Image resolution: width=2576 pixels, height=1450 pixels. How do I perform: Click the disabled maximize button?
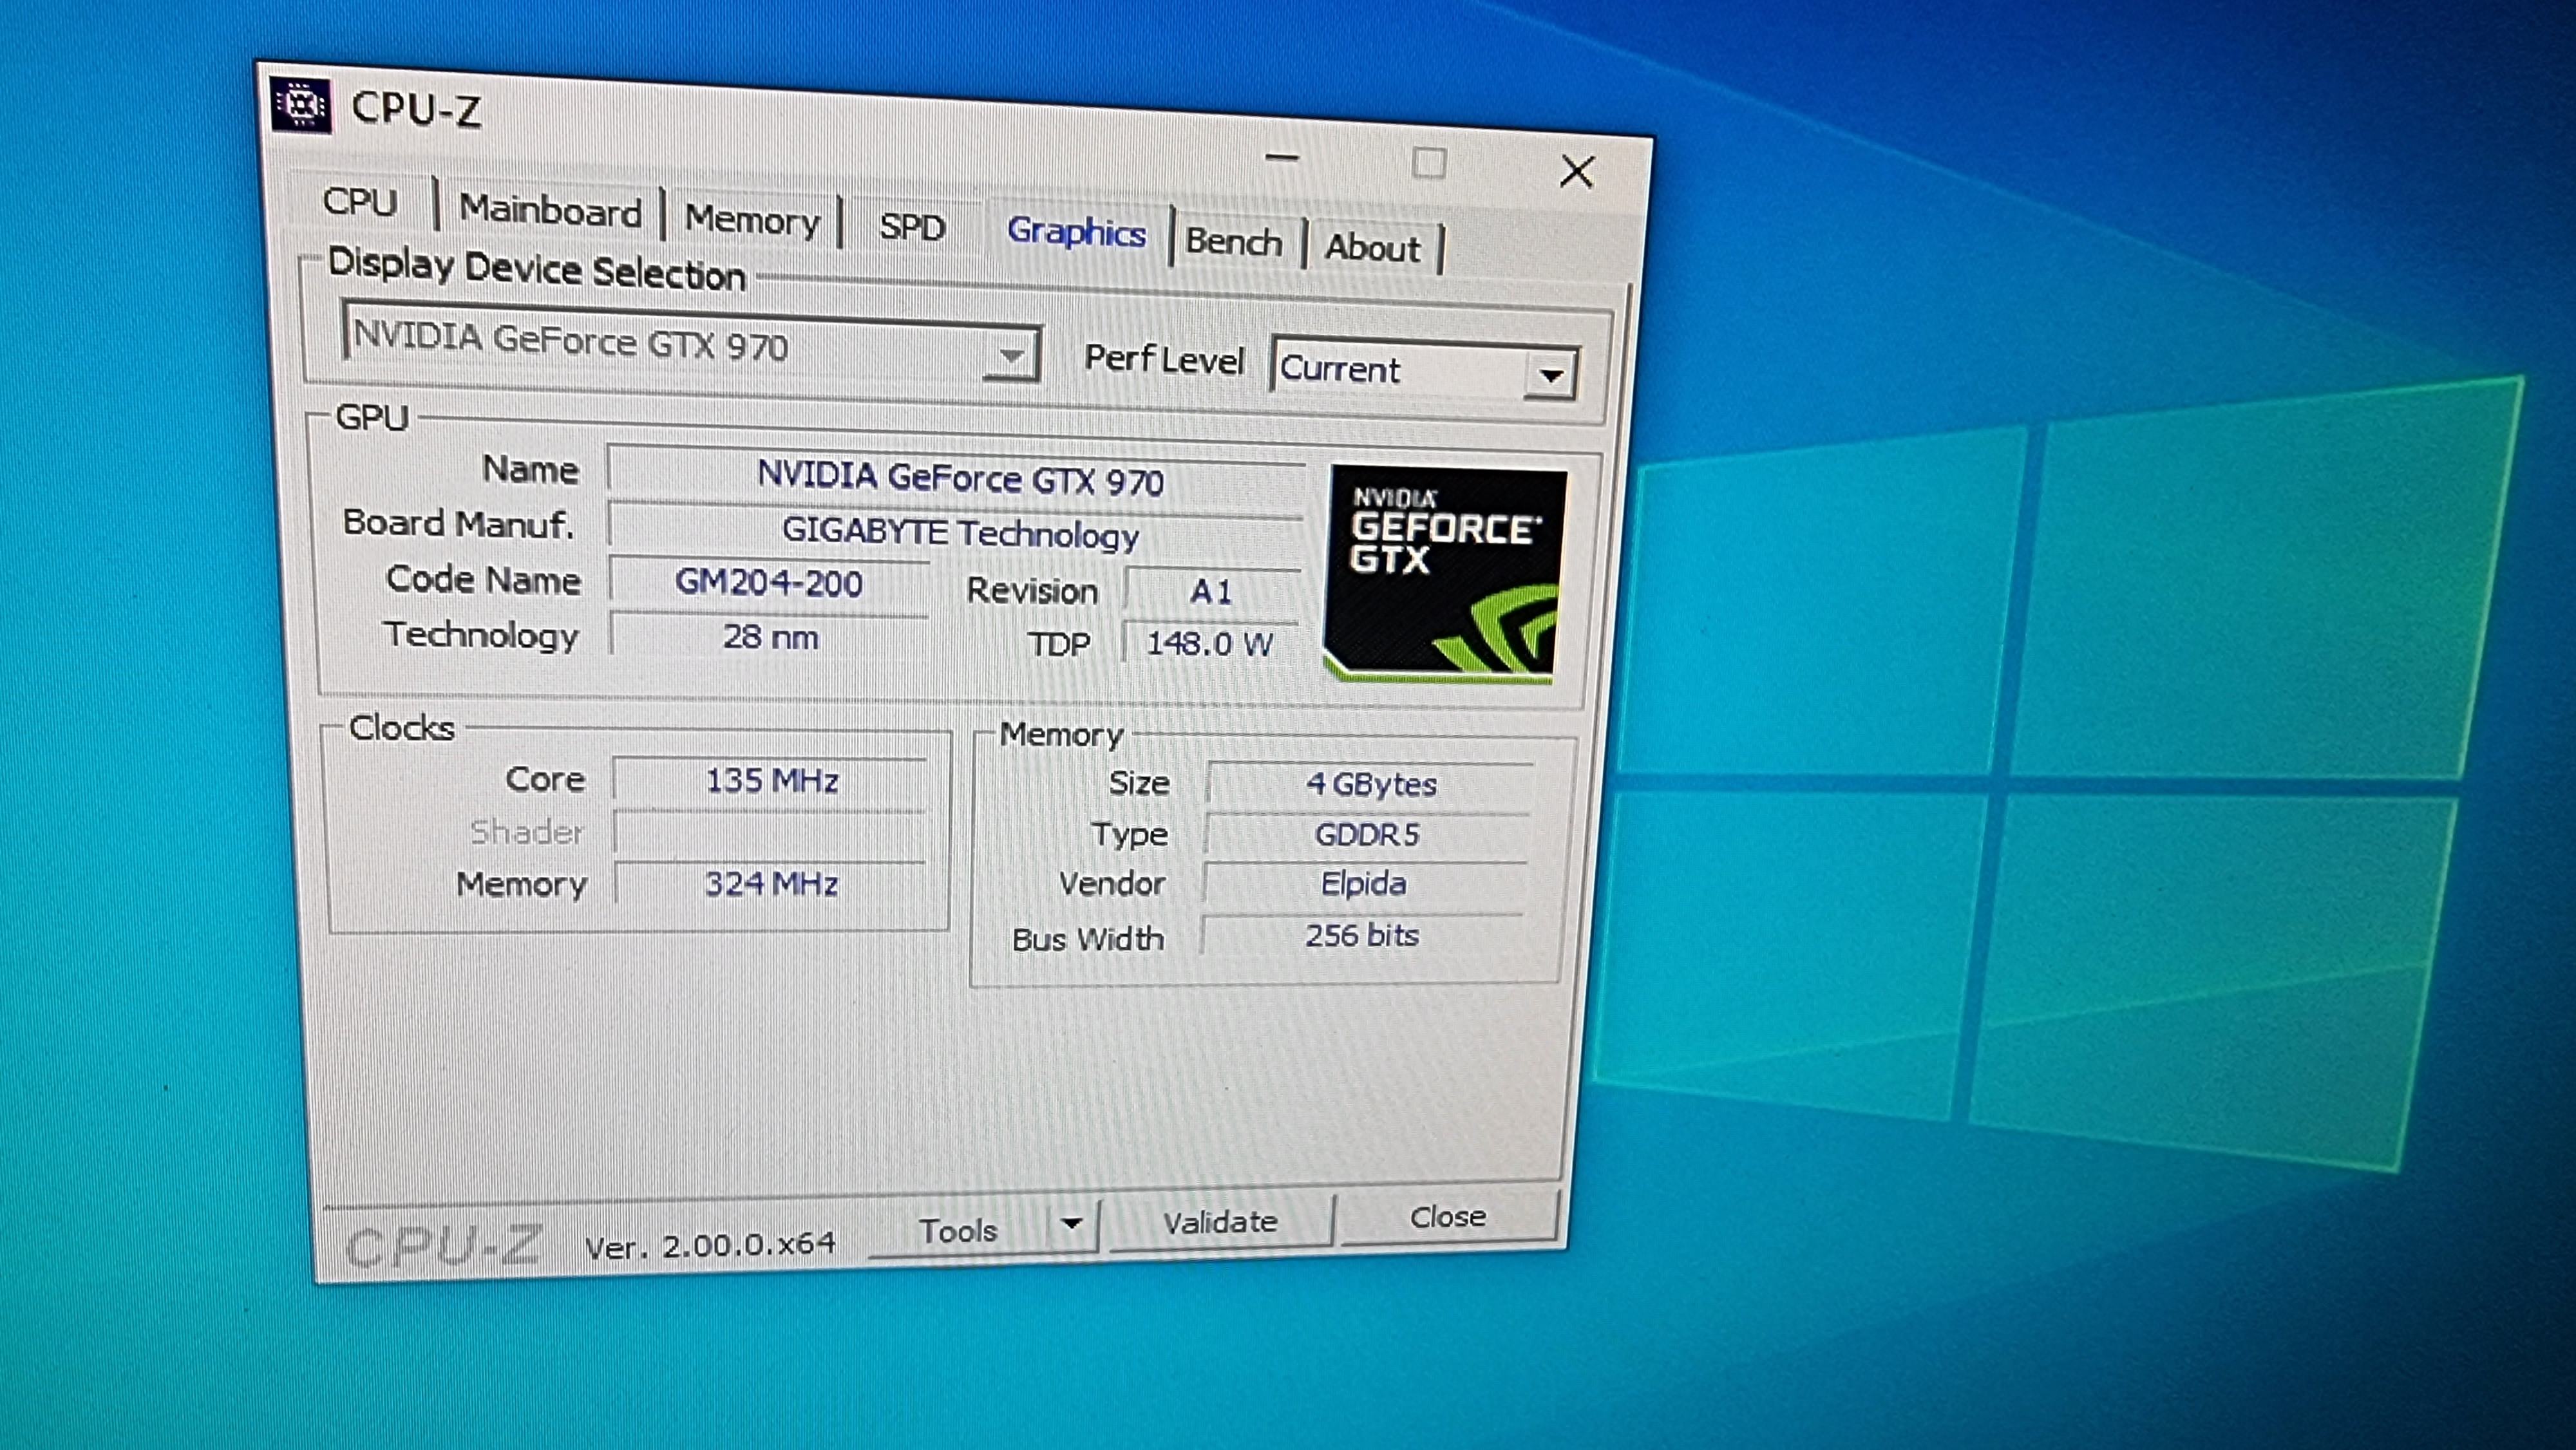pos(1428,163)
